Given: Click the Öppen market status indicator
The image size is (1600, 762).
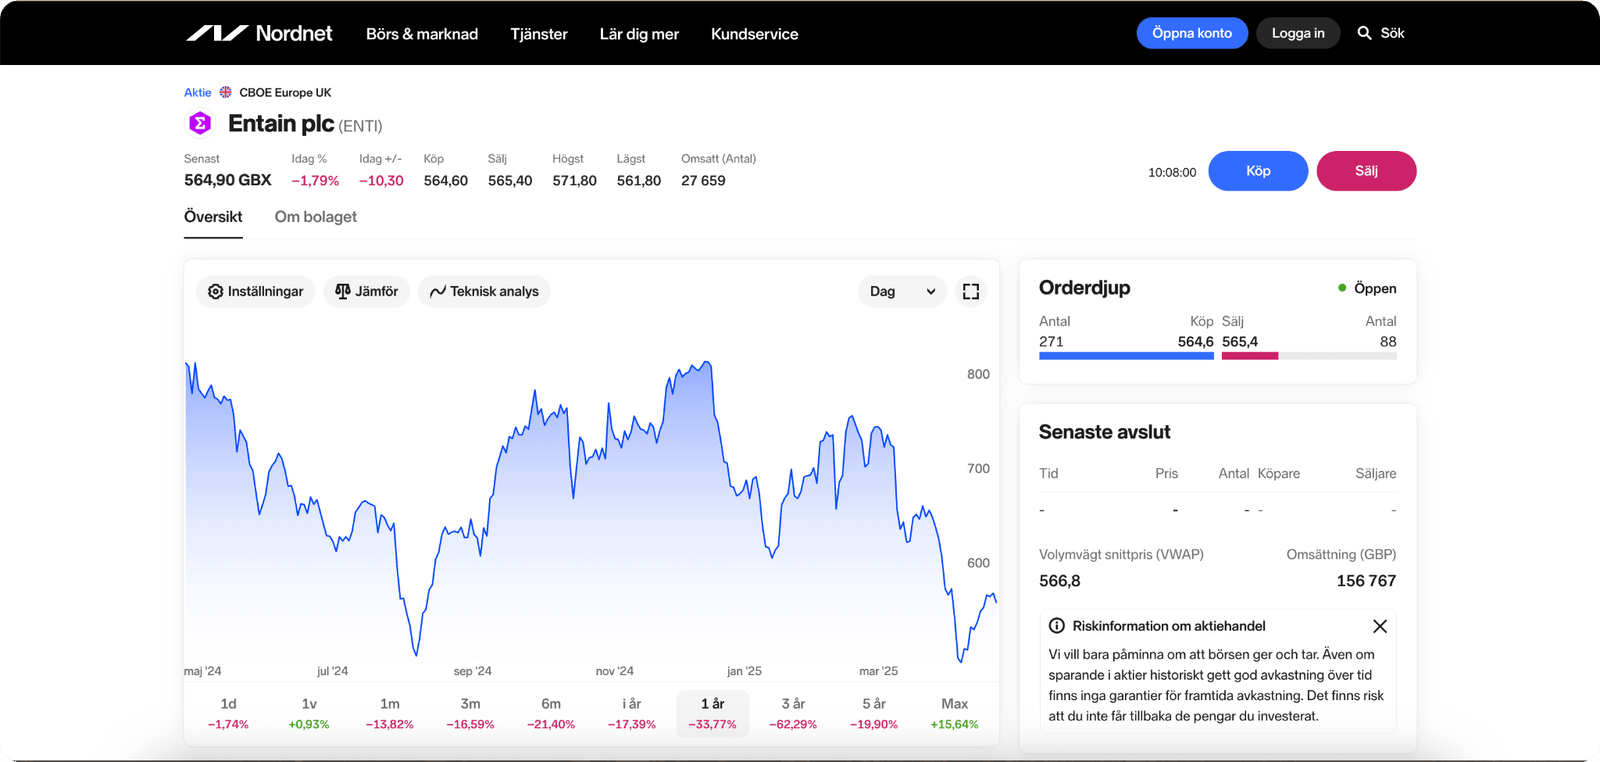Looking at the screenshot, I should pyautogui.click(x=1367, y=288).
